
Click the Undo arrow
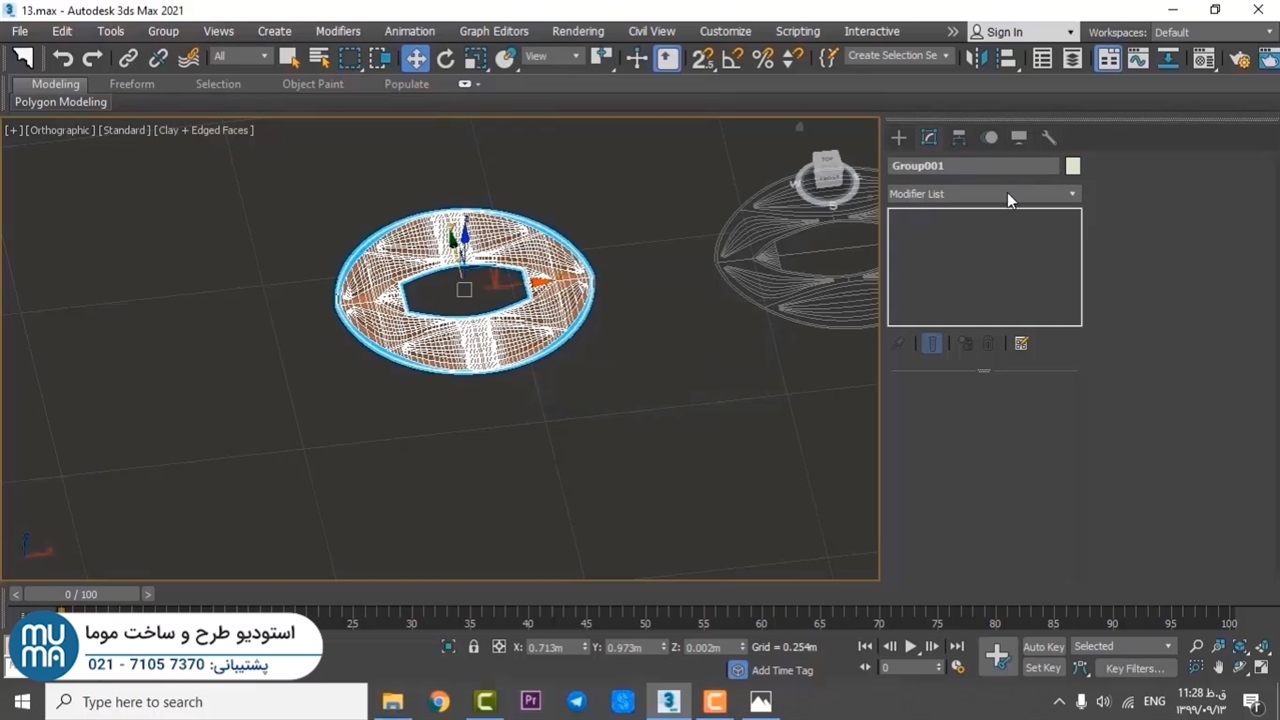pyautogui.click(x=63, y=58)
